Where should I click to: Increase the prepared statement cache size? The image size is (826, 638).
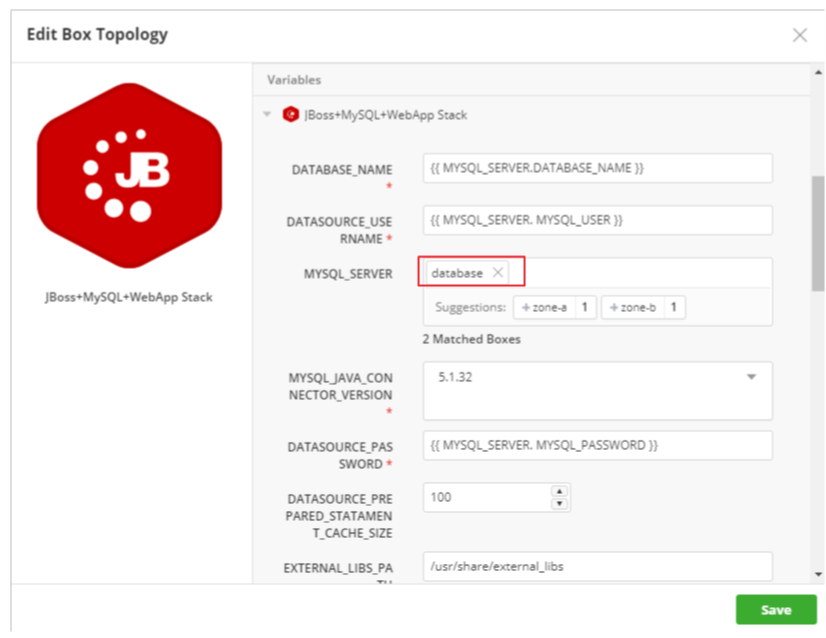559,491
